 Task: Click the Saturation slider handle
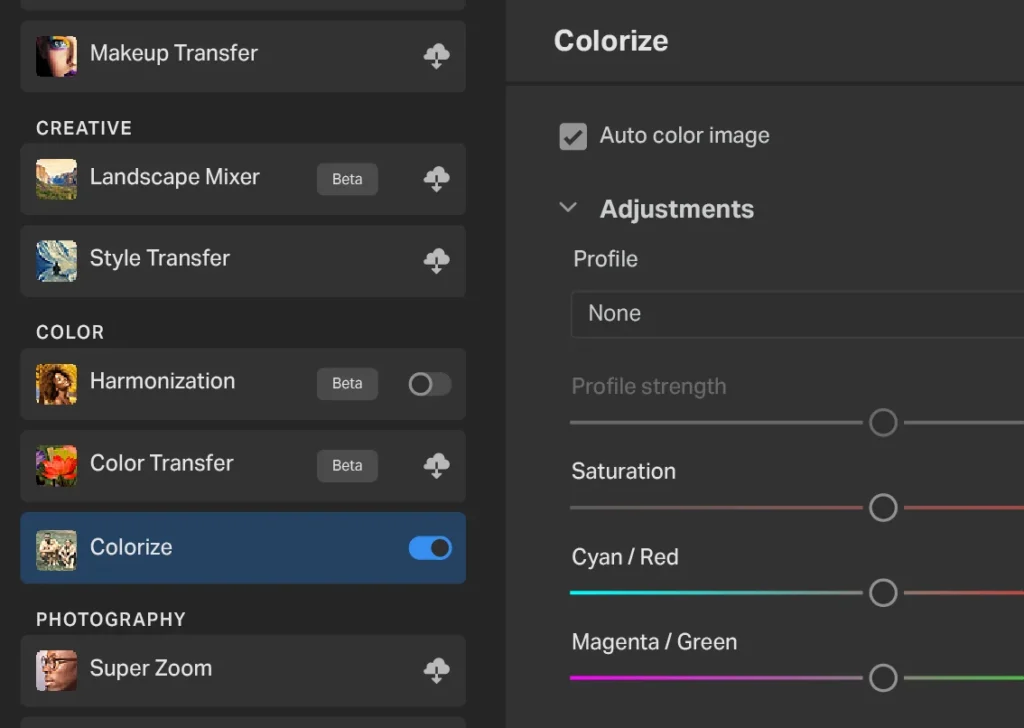pyautogui.click(x=883, y=508)
